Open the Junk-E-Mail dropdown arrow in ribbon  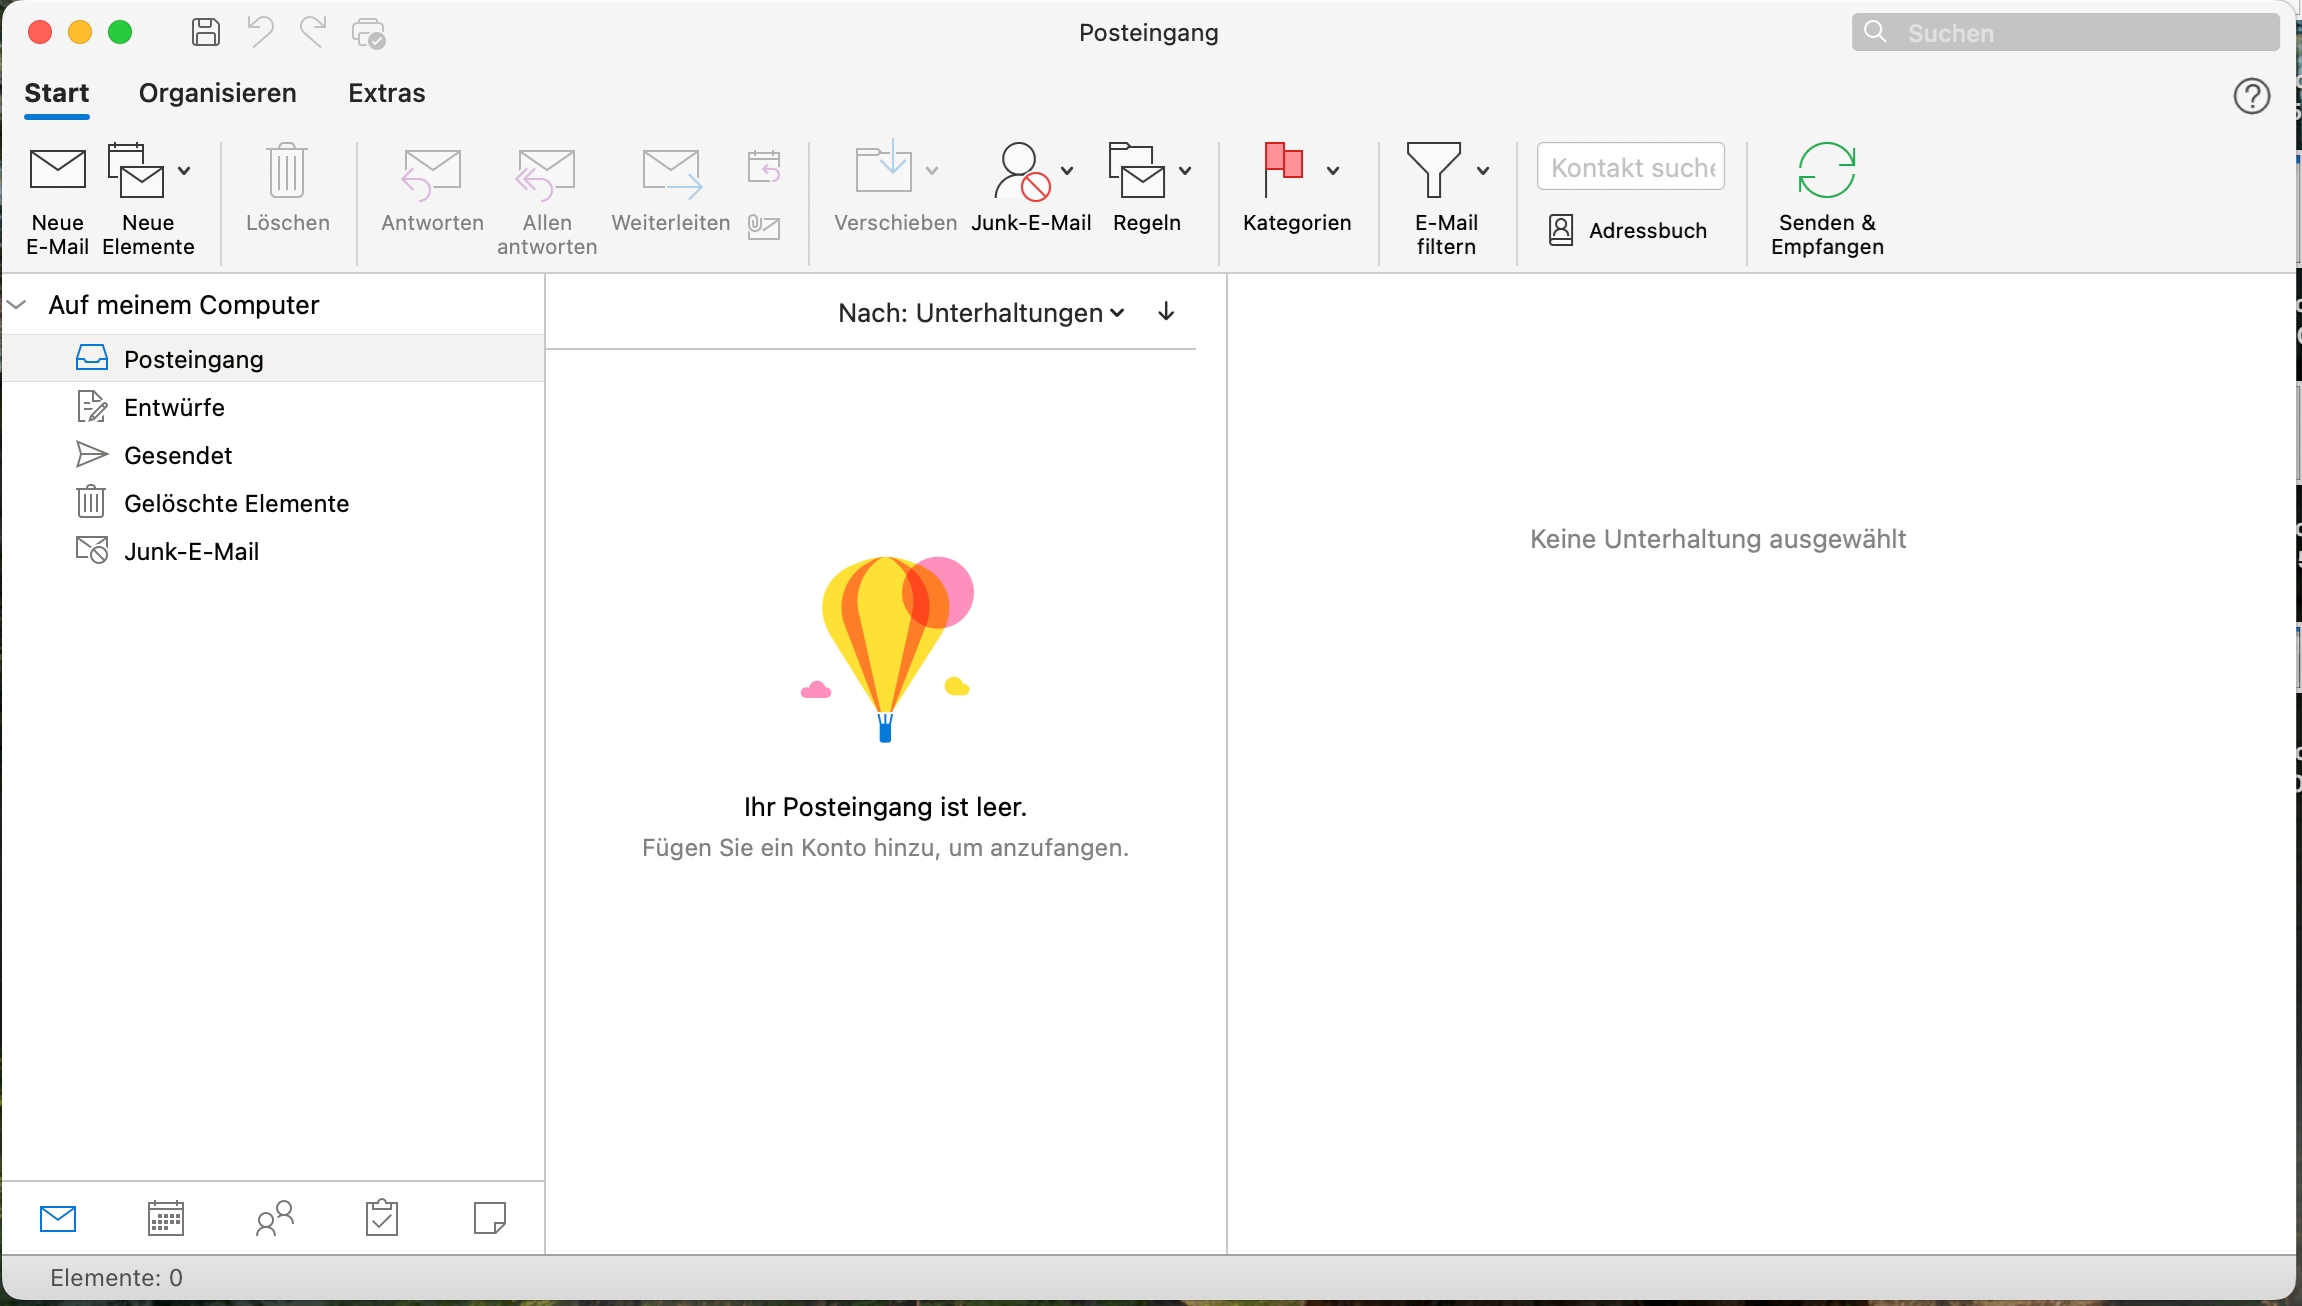click(1067, 171)
